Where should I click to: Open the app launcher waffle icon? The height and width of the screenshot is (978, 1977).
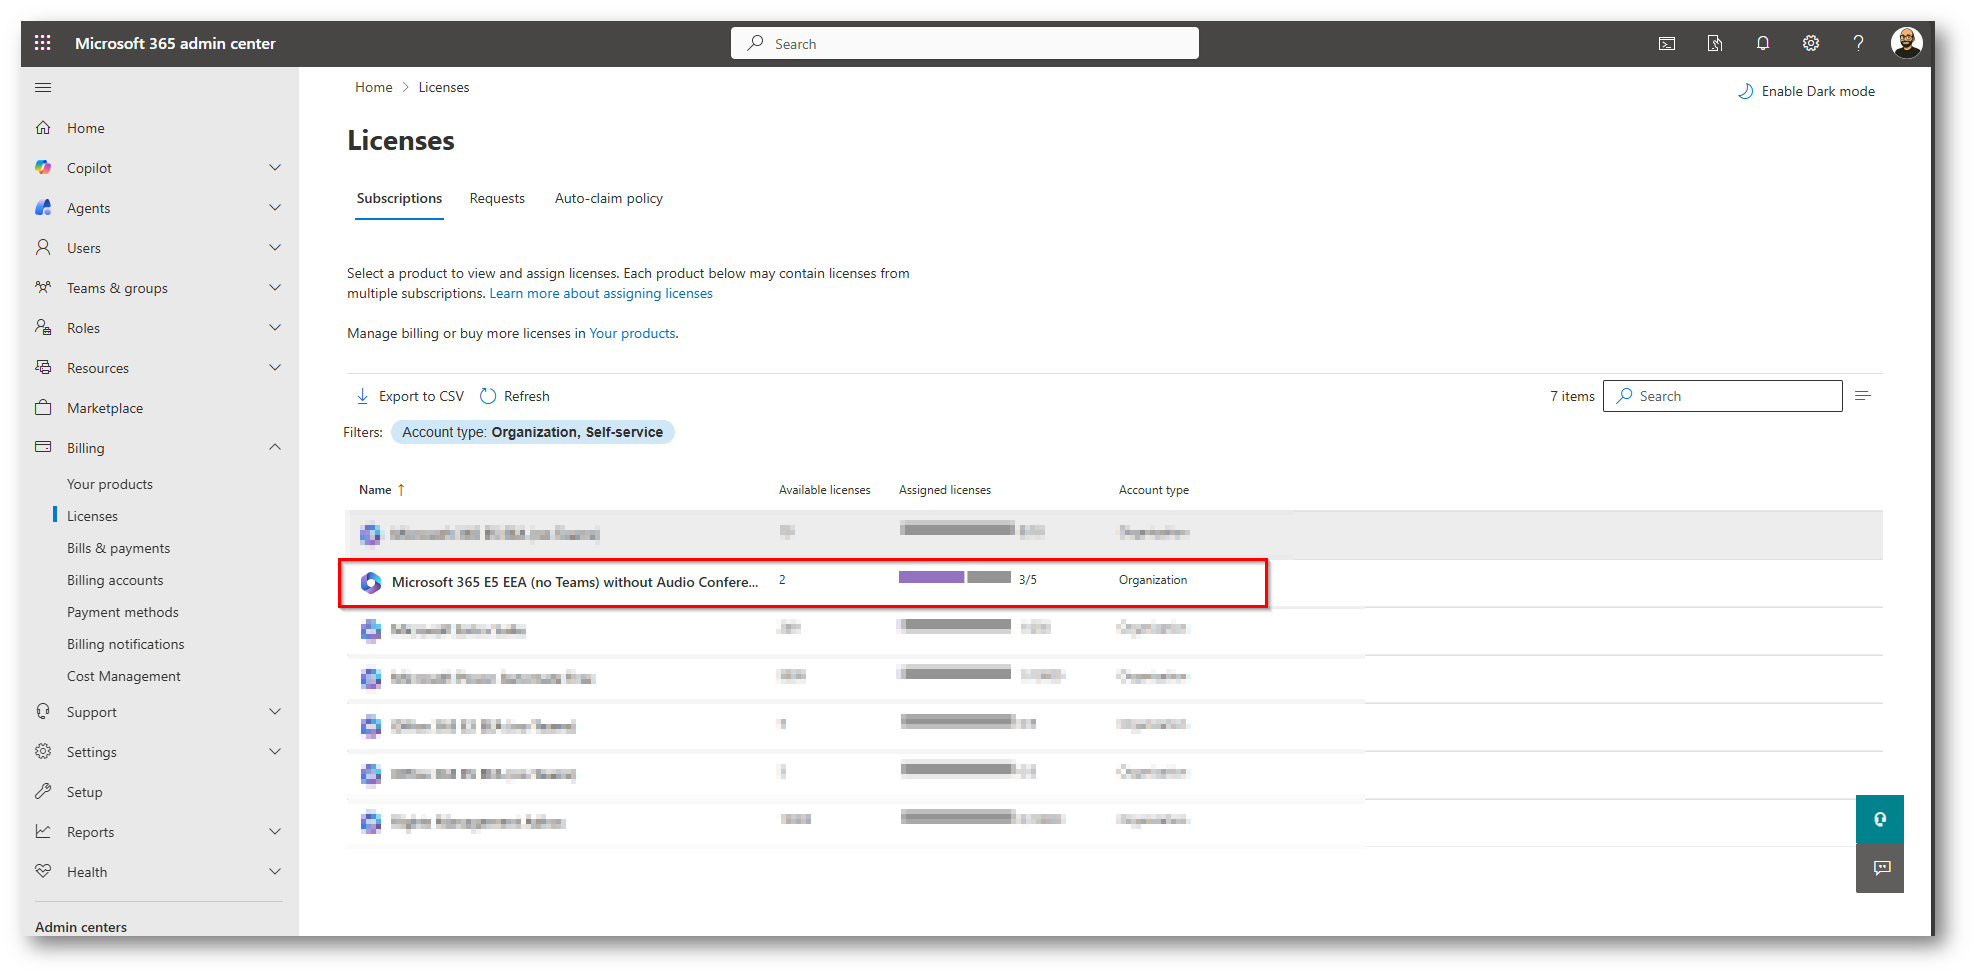click(42, 43)
